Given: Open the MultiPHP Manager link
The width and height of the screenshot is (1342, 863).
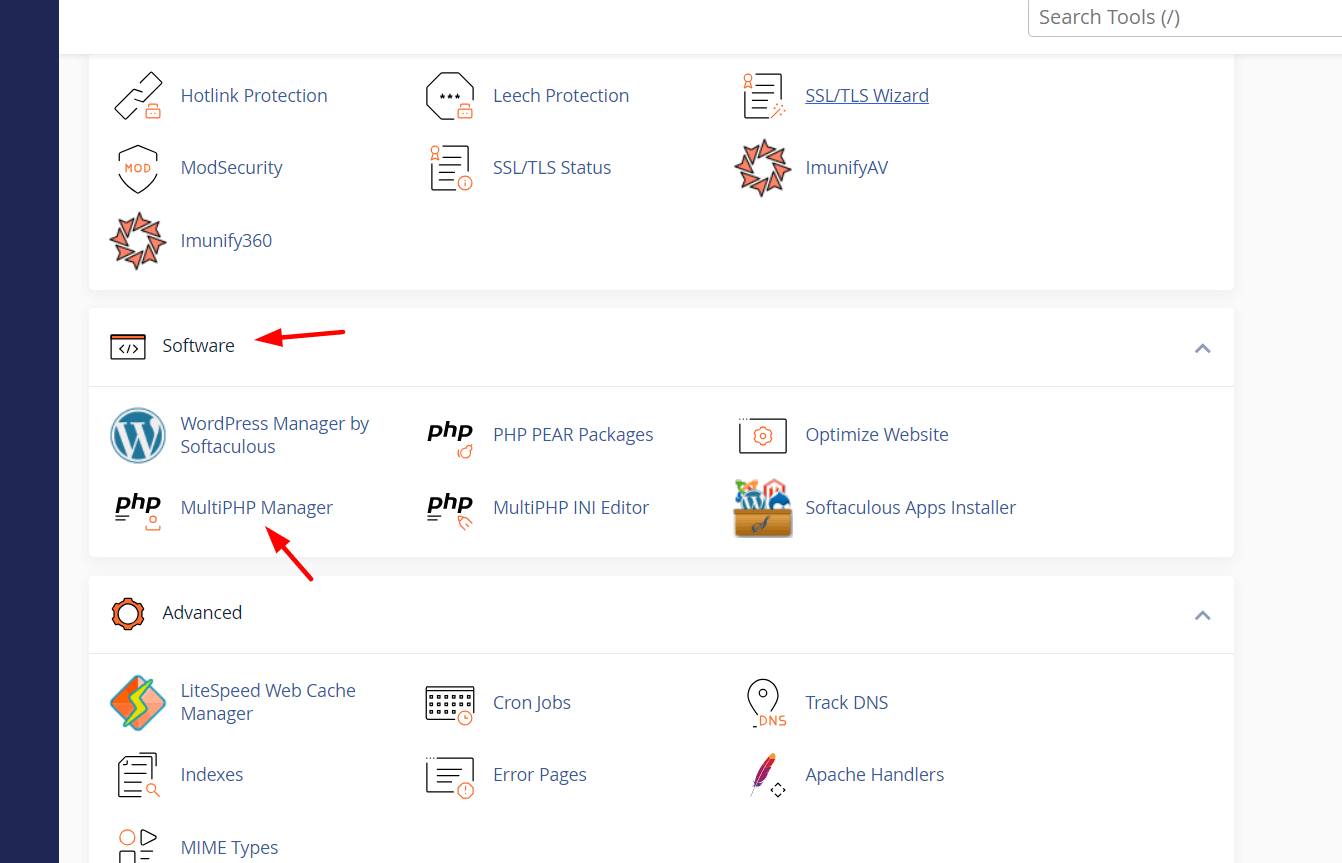Looking at the screenshot, I should pyautogui.click(x=257, y=508).
